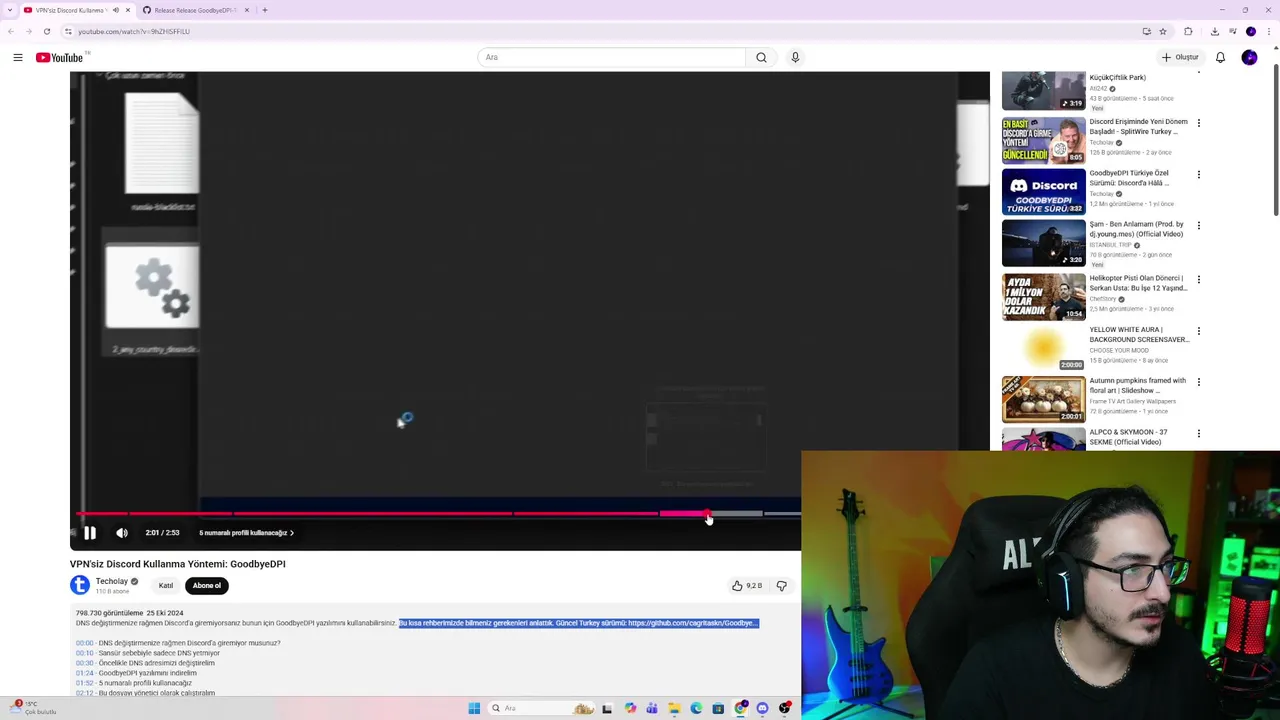The image size is (1280, 720).
Task: Open the Techolay channel avatar
Action: (x=80, y=585)
